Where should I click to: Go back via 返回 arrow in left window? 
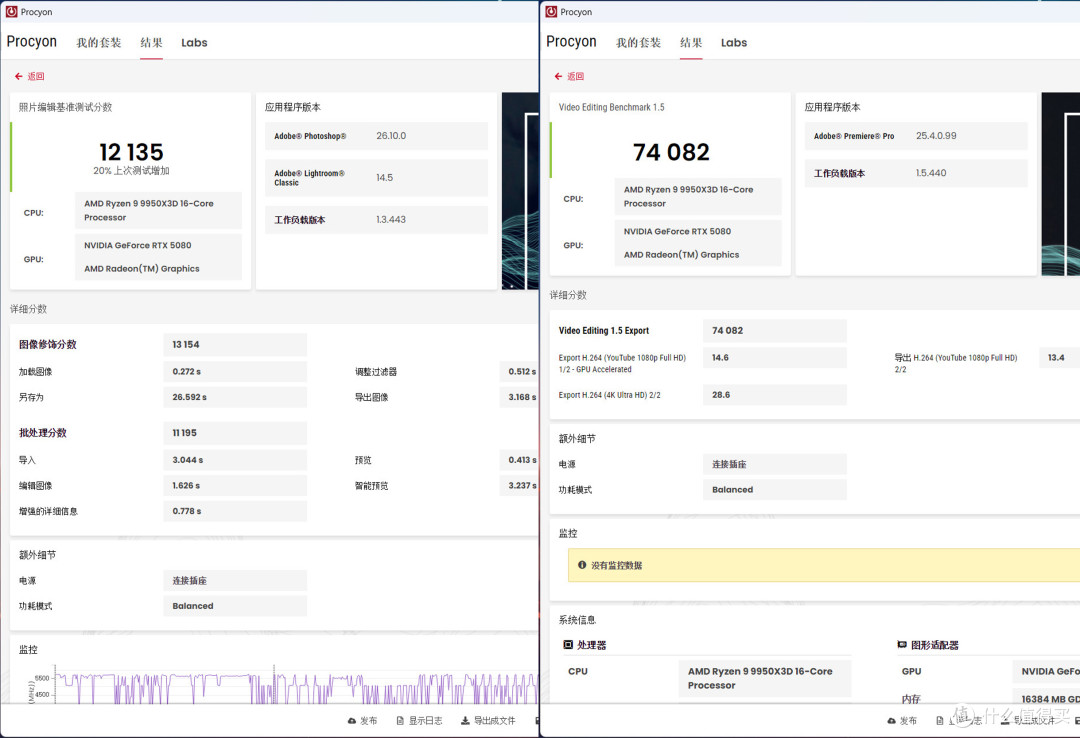(29, 76)
